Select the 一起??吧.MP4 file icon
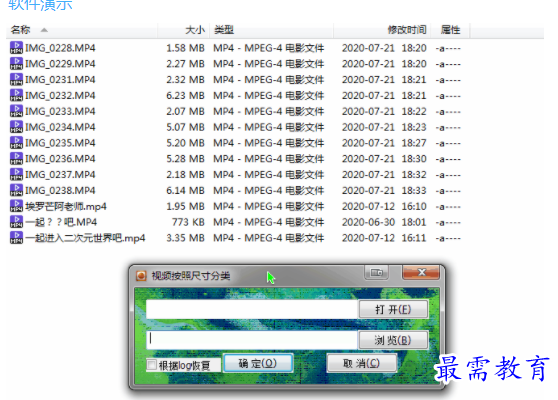Image resolution: width=558 pixels, height=400 pixels. (16, 222)
